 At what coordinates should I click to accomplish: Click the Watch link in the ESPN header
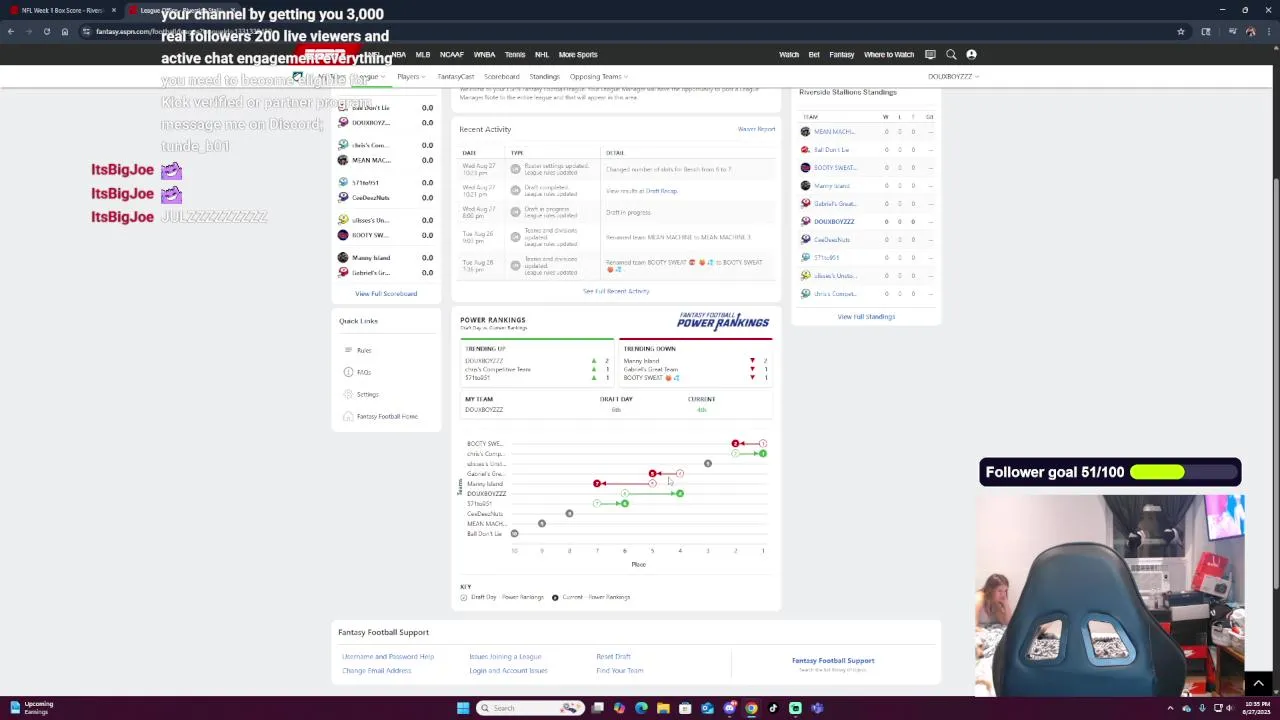tap(789, 55)
